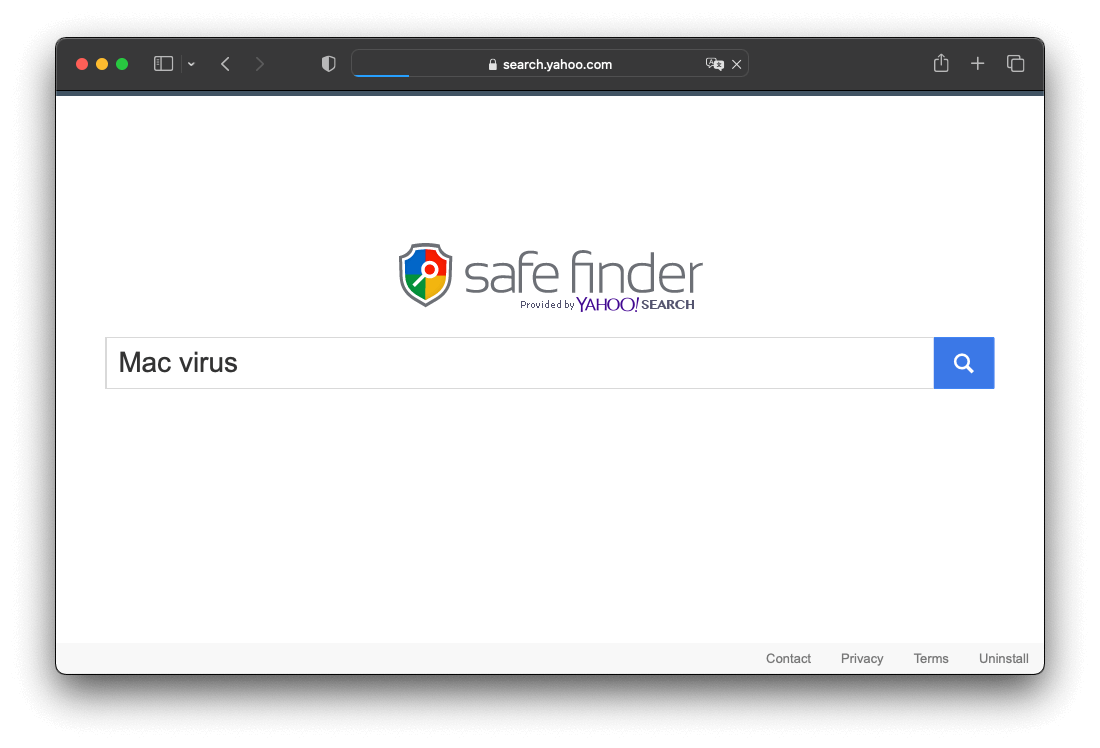Open the Terms footer link

coord(930,658)
